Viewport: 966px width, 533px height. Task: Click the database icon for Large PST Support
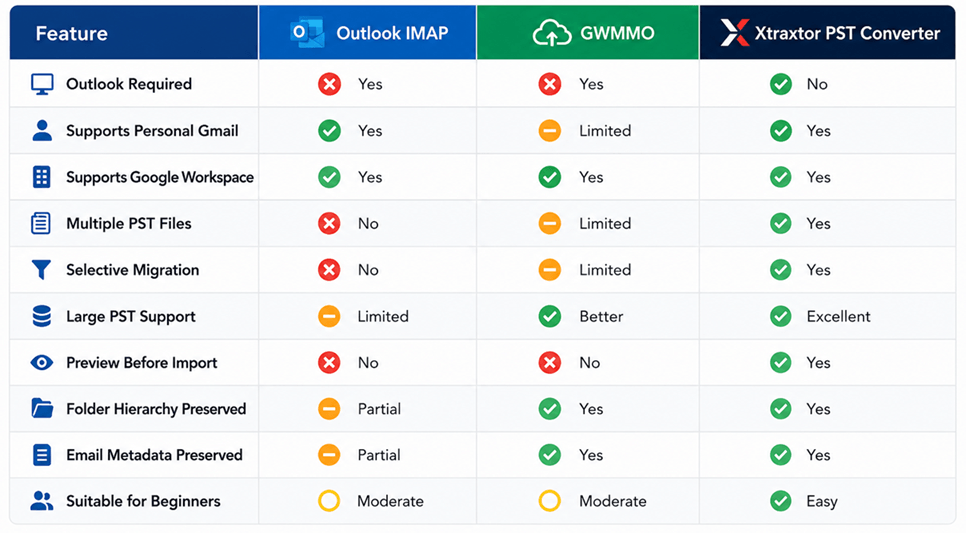pos(41,316)
